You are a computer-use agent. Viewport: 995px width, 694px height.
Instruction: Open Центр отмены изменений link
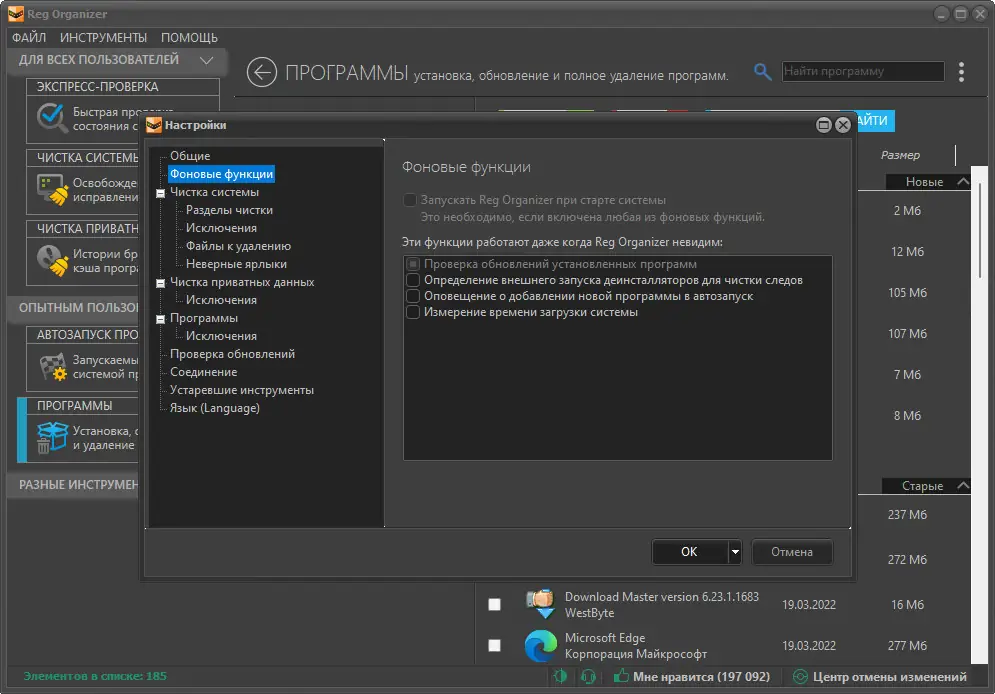889,677
